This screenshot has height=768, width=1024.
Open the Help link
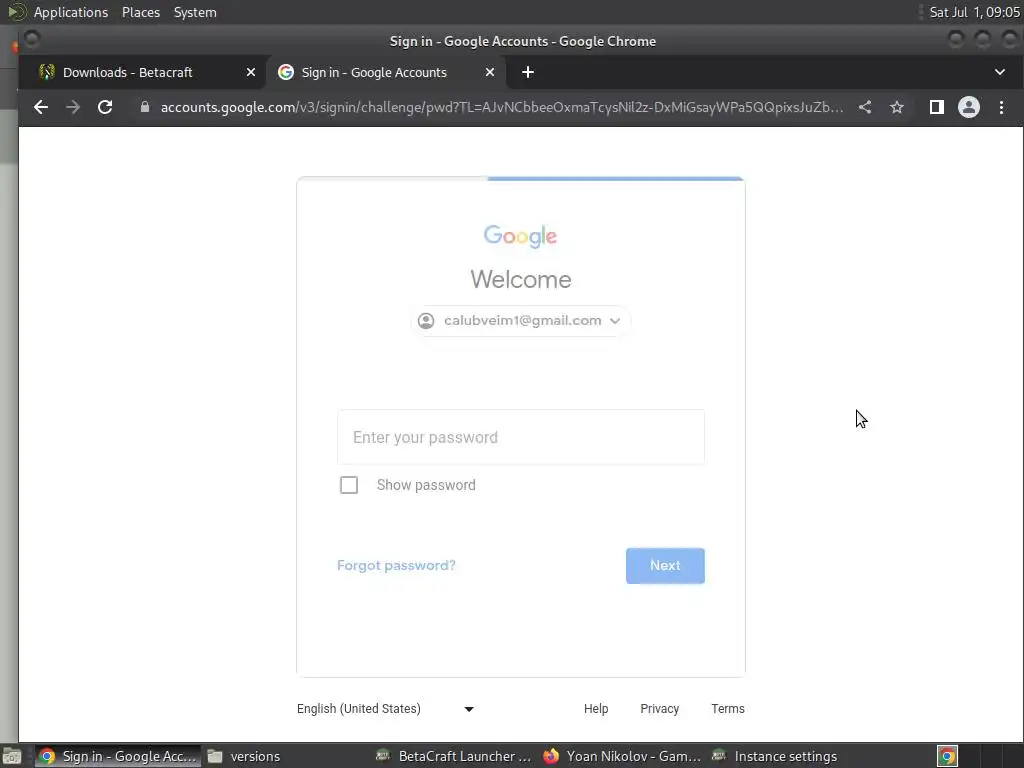coord(596,709)
